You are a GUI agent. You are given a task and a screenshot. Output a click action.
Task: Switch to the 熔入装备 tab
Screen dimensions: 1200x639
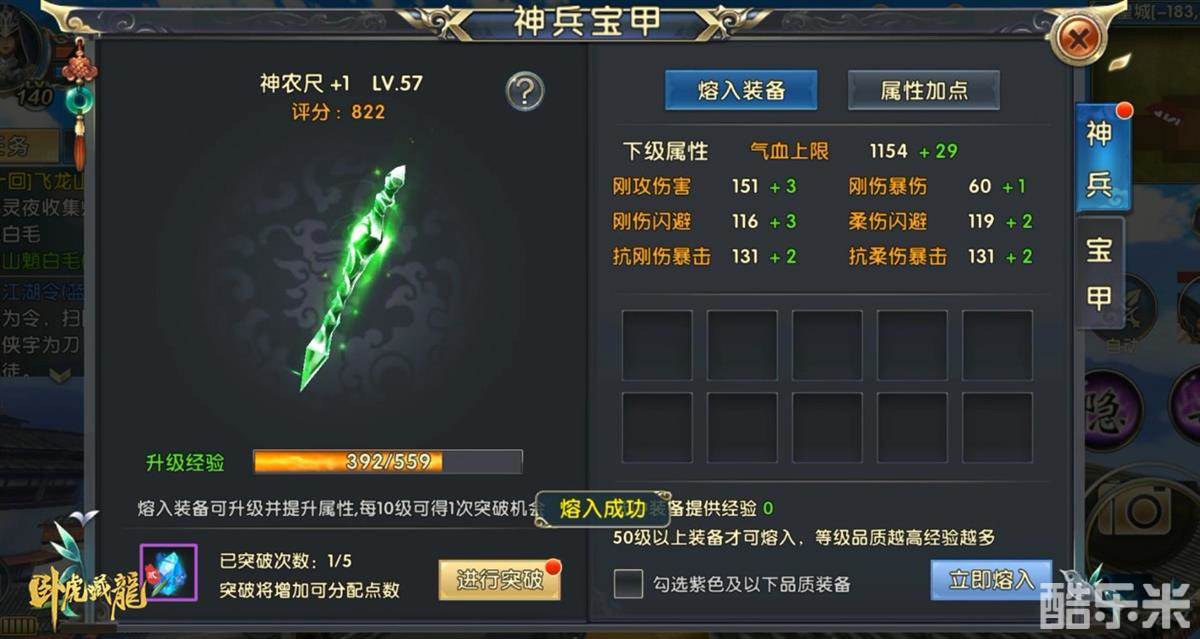click(x=741, y=91)
